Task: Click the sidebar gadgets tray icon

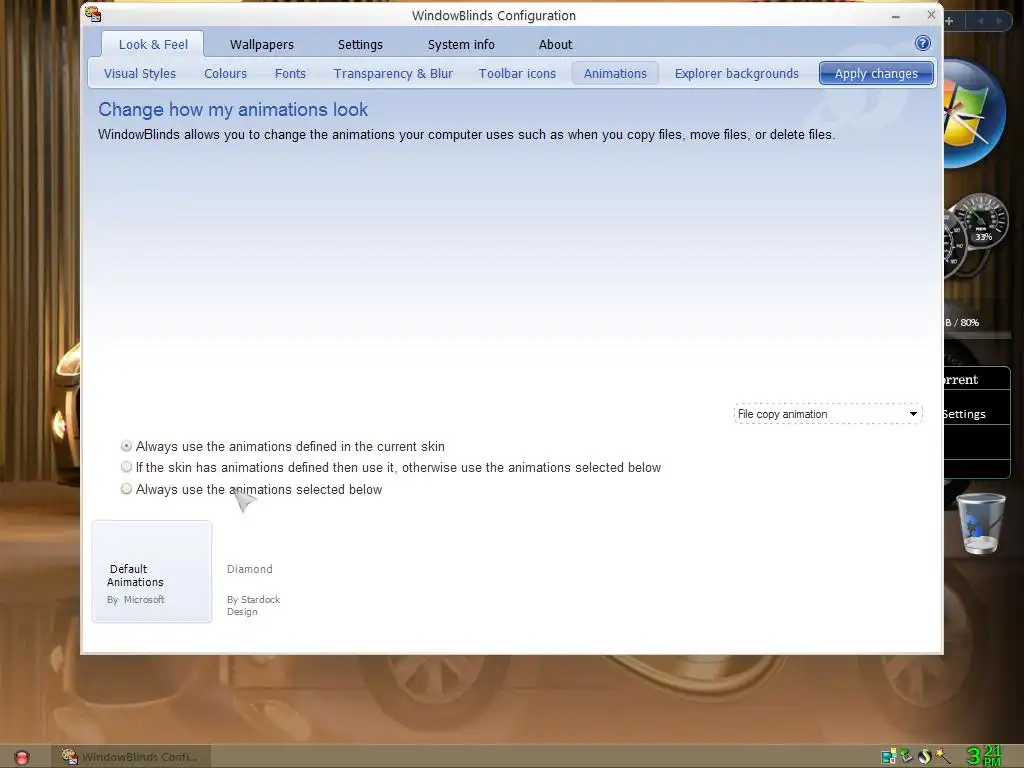Action: [888, 756]
